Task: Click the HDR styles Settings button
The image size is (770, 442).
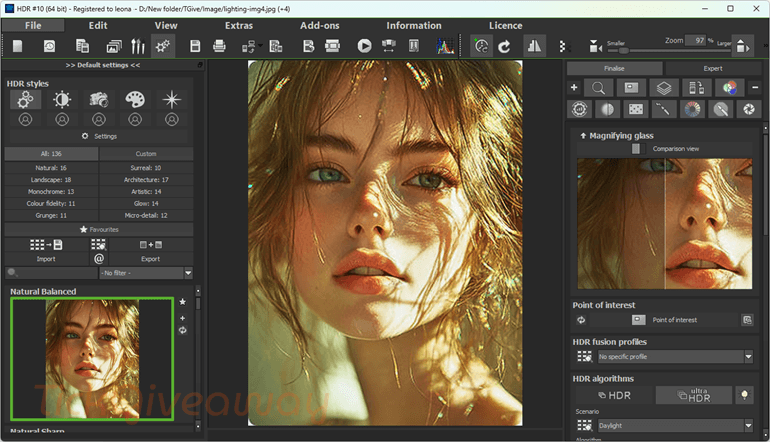Action: 99,136
